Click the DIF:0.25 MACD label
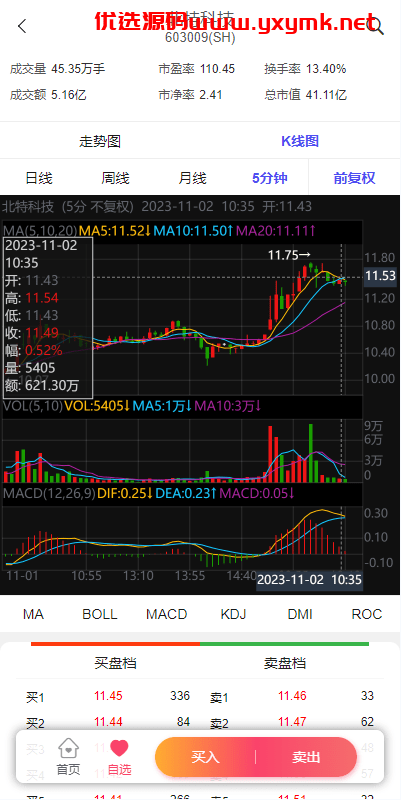The image size is (401, 800). pos(125,493)
